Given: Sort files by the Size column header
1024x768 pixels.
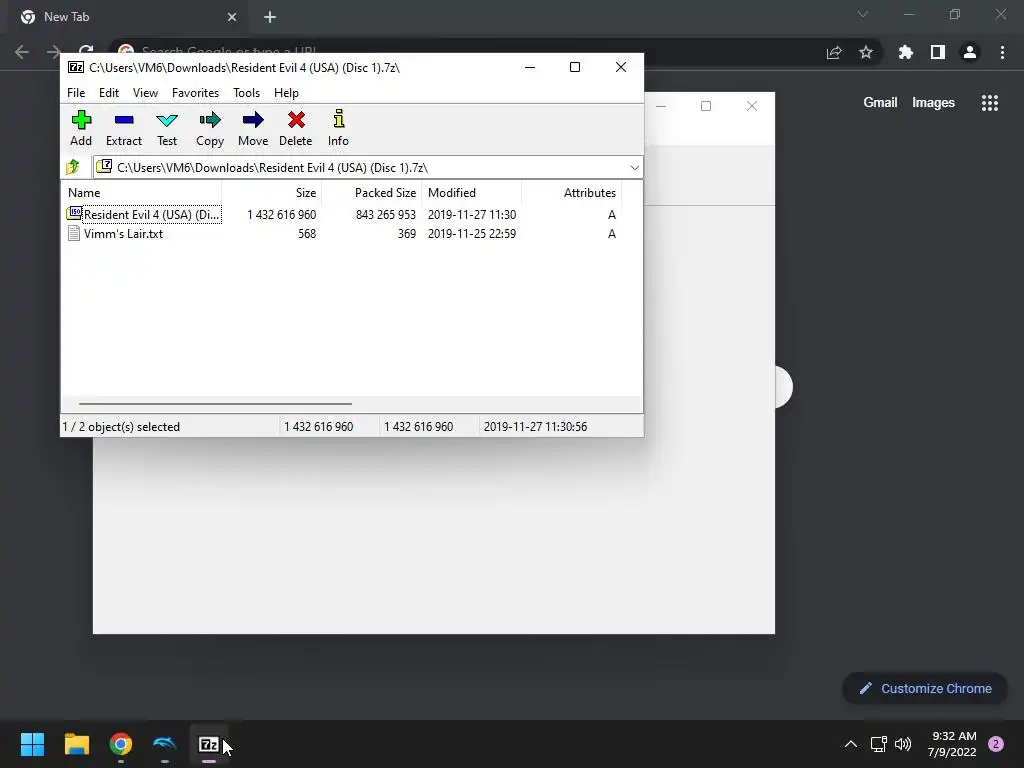Looking at the screenshot, I should pos(272,193).
